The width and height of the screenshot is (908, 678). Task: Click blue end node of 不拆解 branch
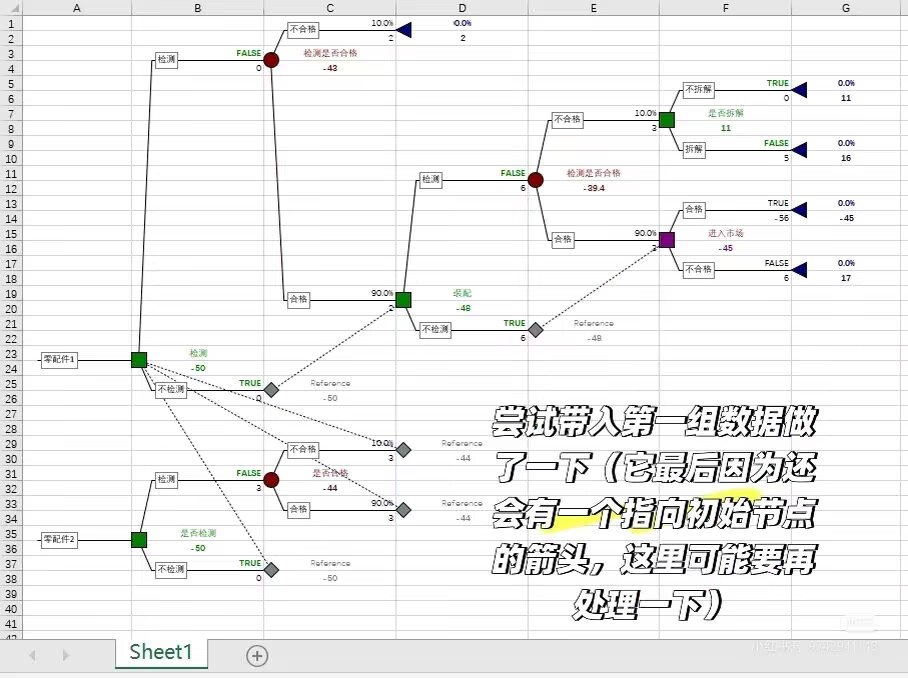click(800, 90)
